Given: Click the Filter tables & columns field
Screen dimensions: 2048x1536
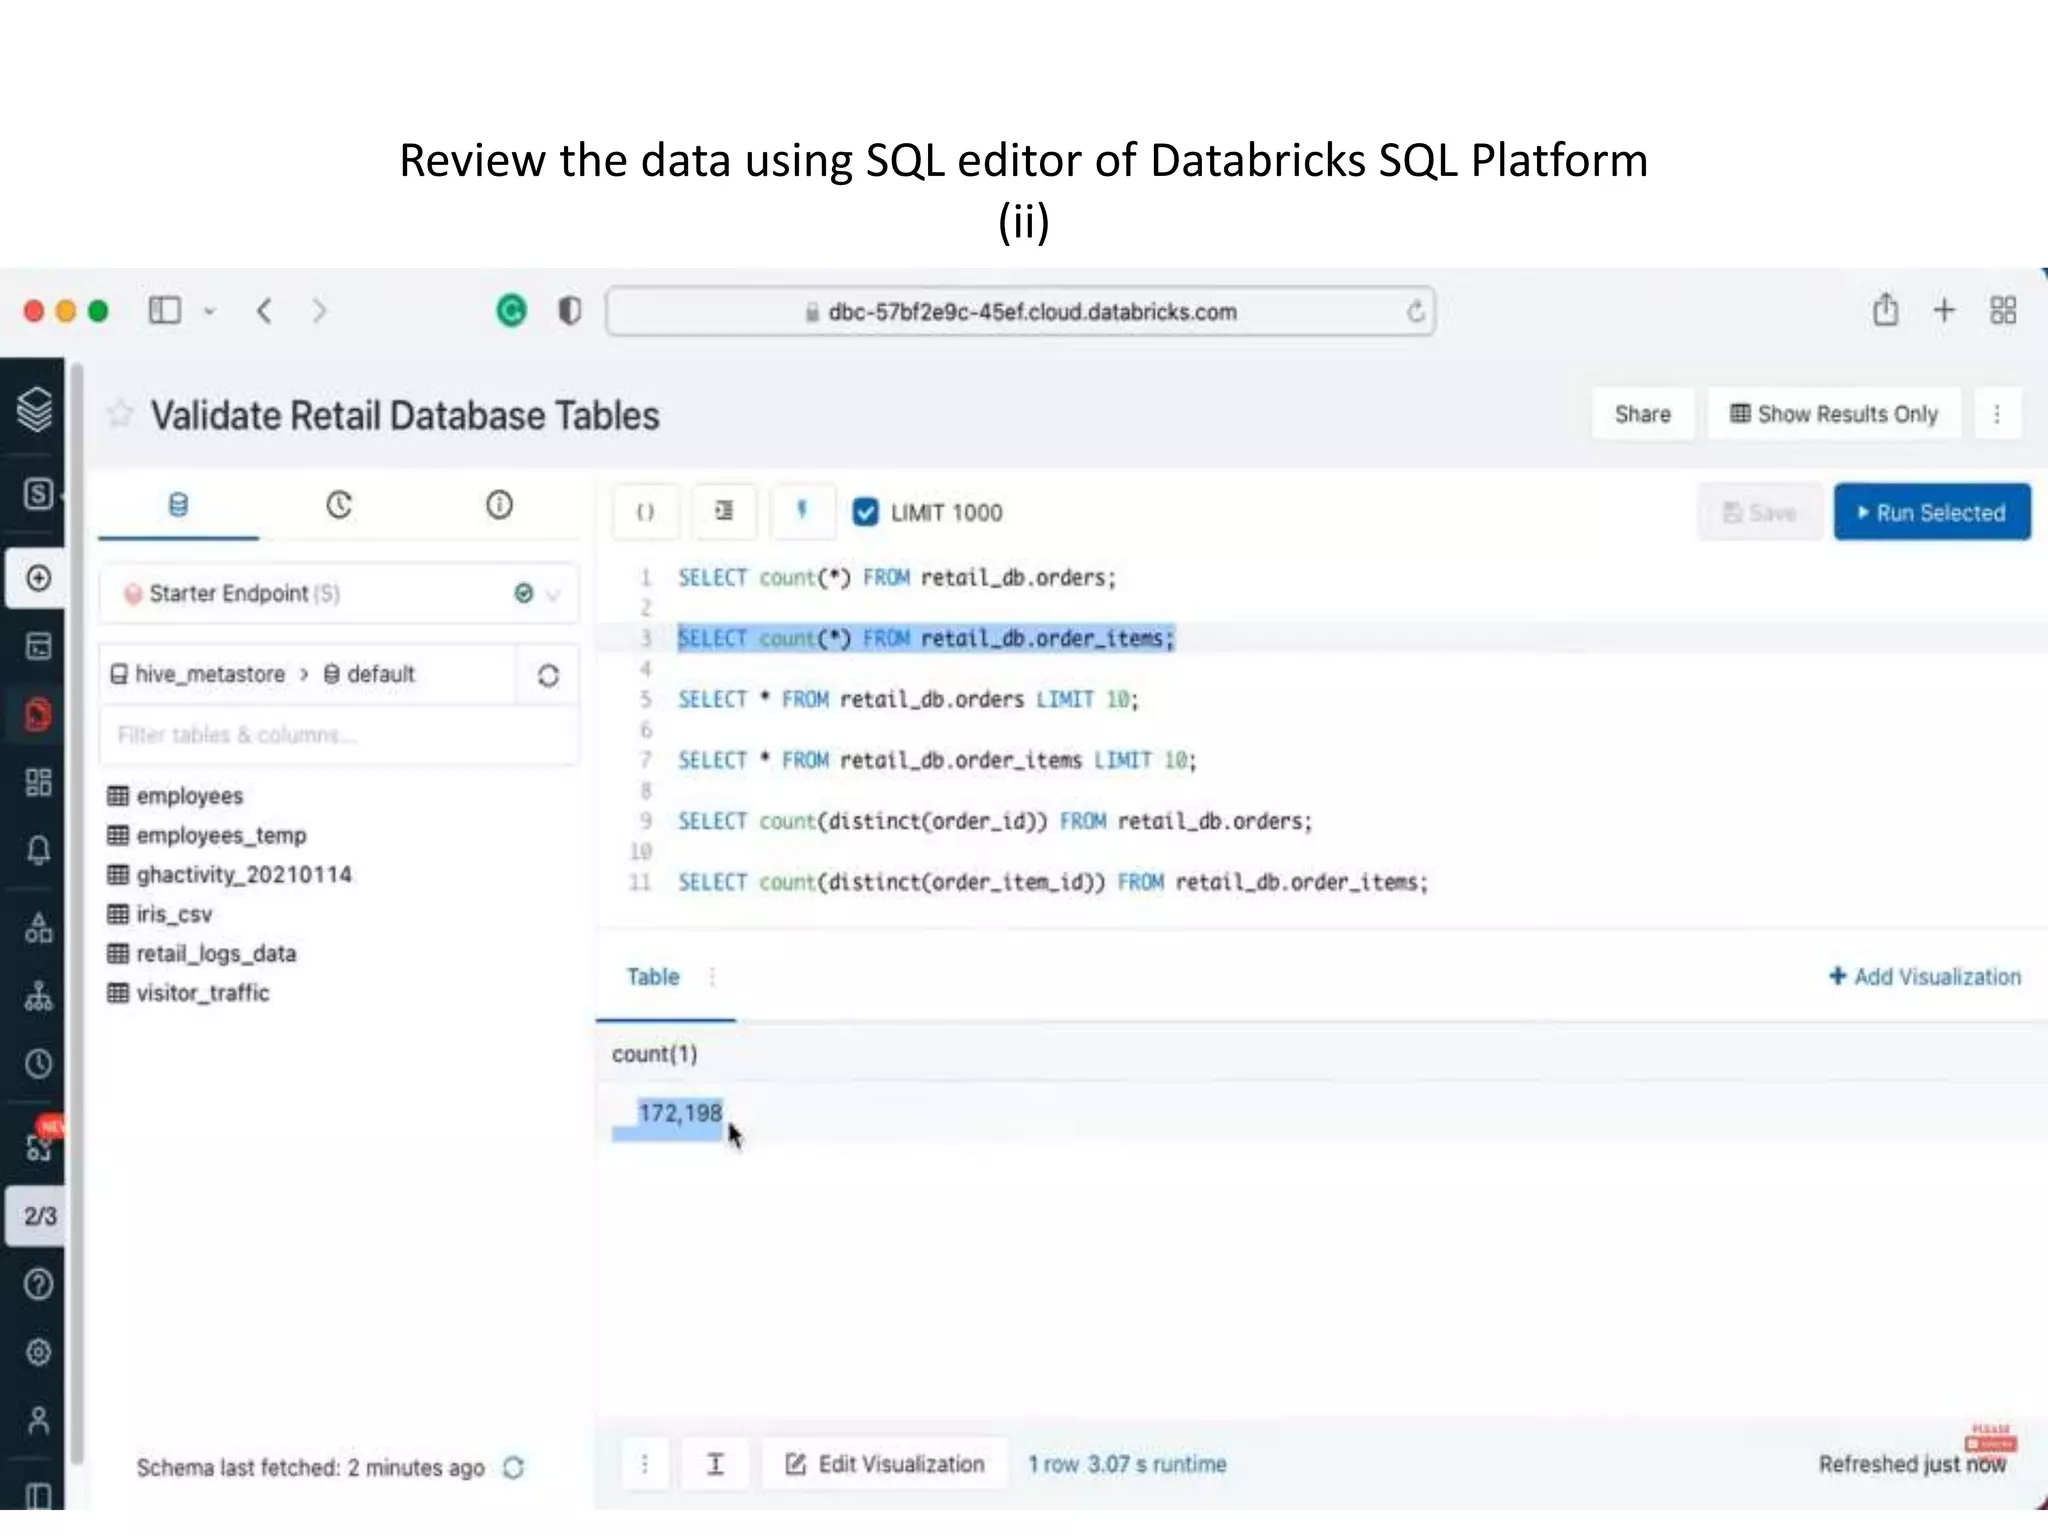Looking at the screenshot, I should pyautogui.click(x=339, y=735).
